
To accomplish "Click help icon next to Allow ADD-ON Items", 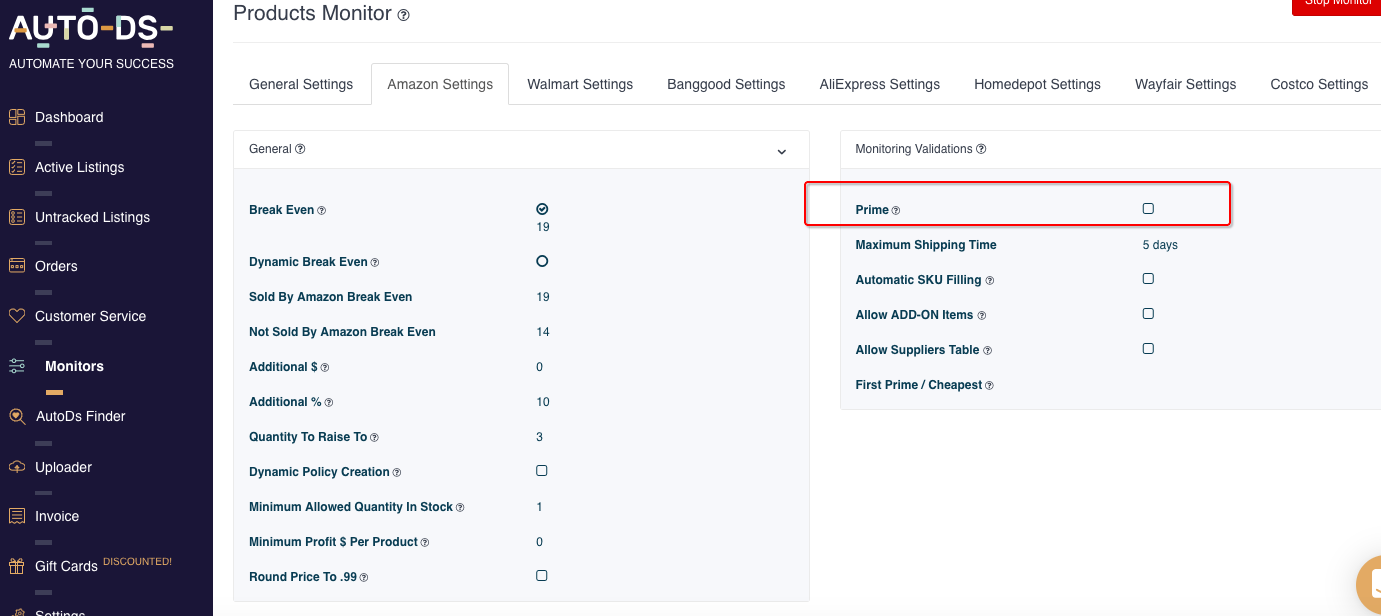I will click(x=982, y=316).
